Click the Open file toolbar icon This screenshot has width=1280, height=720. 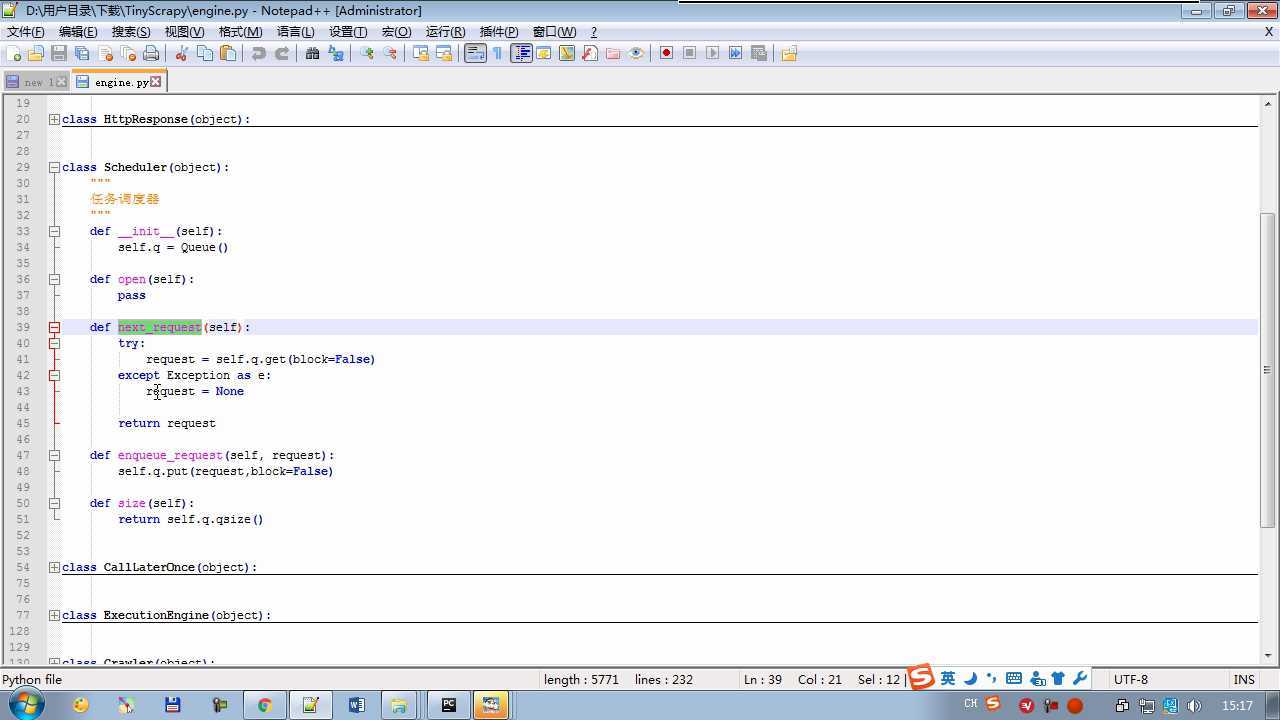(x=36, y=53)
